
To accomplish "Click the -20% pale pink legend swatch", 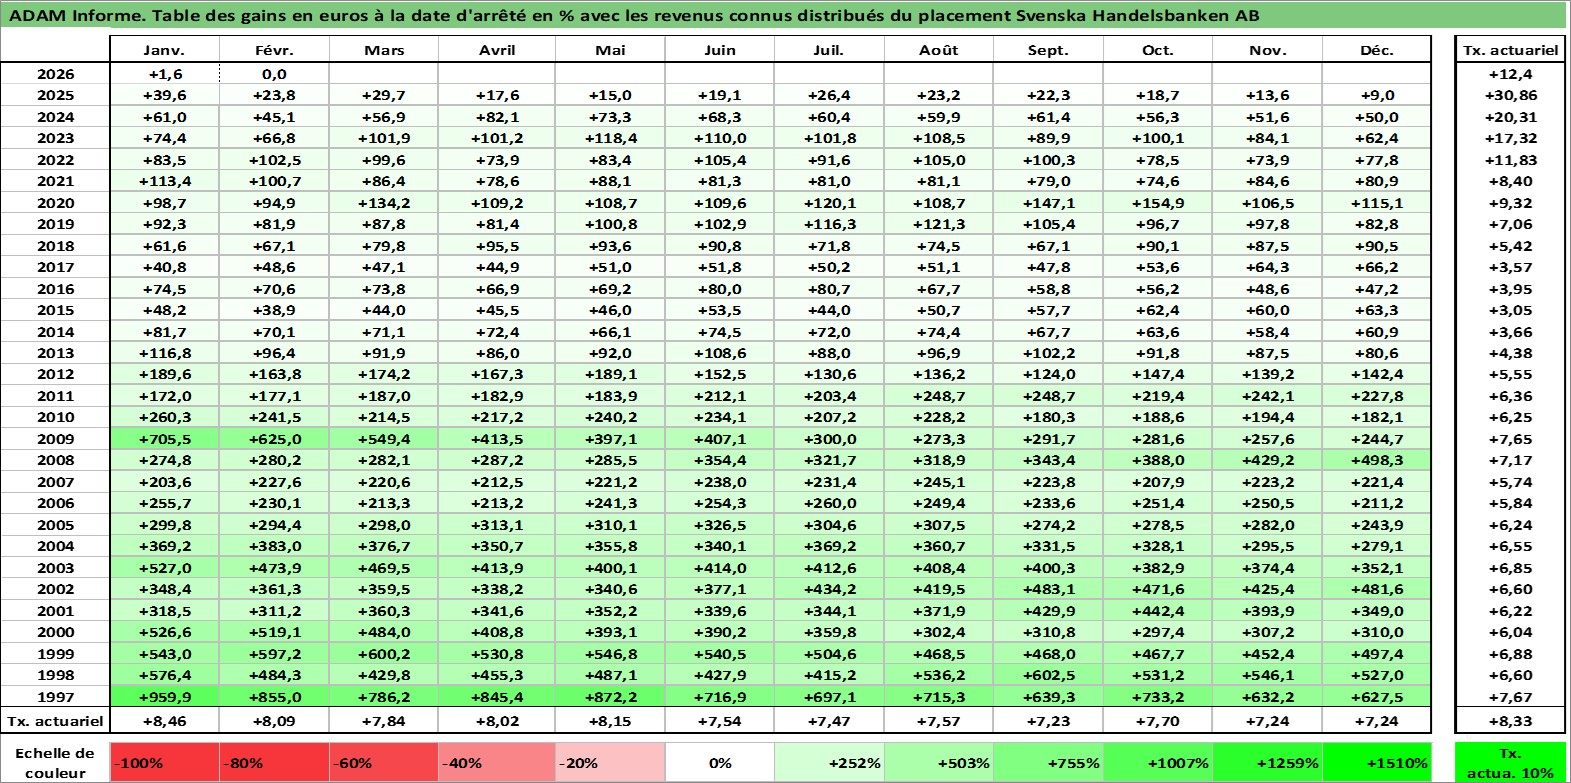I will click(x=610, y=762).
